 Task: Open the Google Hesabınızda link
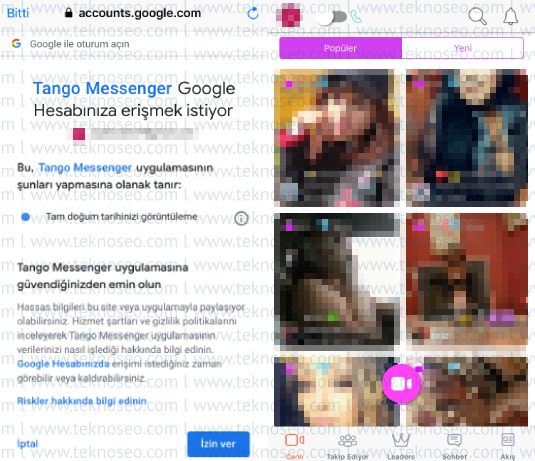(63, 364)
